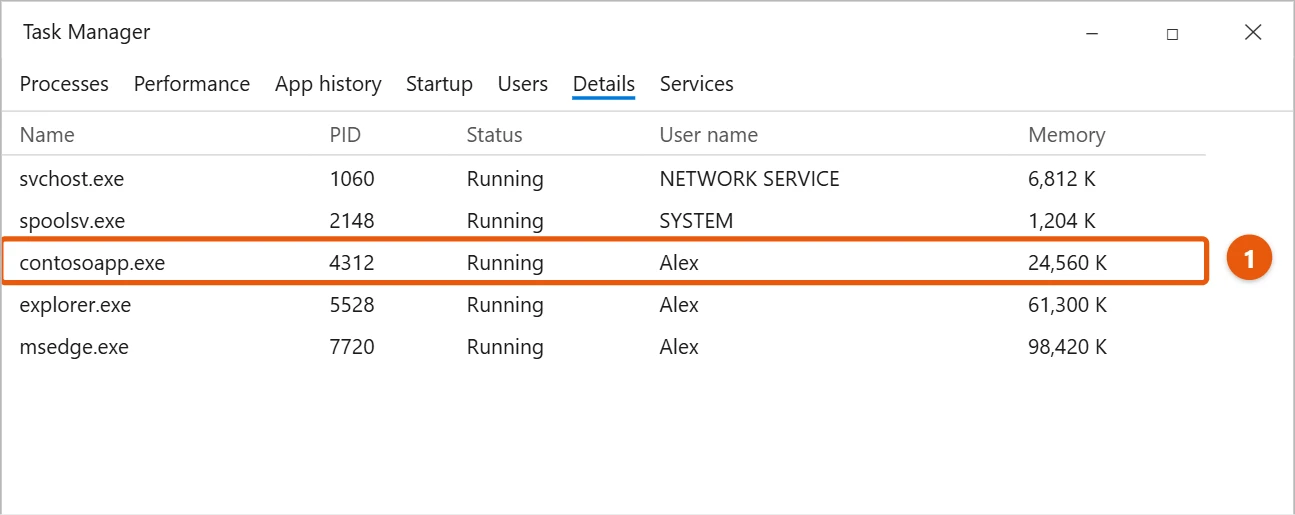The width and height of the screenshot is (1295, 515).
Task: Click memory value 6,812 K
Action: [1062, 180]
